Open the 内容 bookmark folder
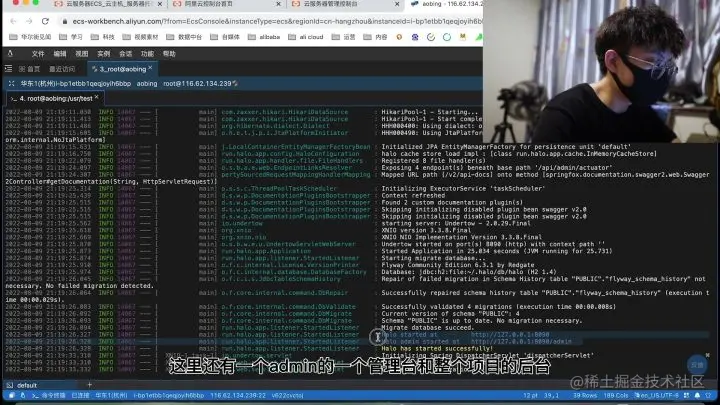Image resolution: width=720 pixels, height=405 pixels. pyautogui.click(x=375, y=37)
